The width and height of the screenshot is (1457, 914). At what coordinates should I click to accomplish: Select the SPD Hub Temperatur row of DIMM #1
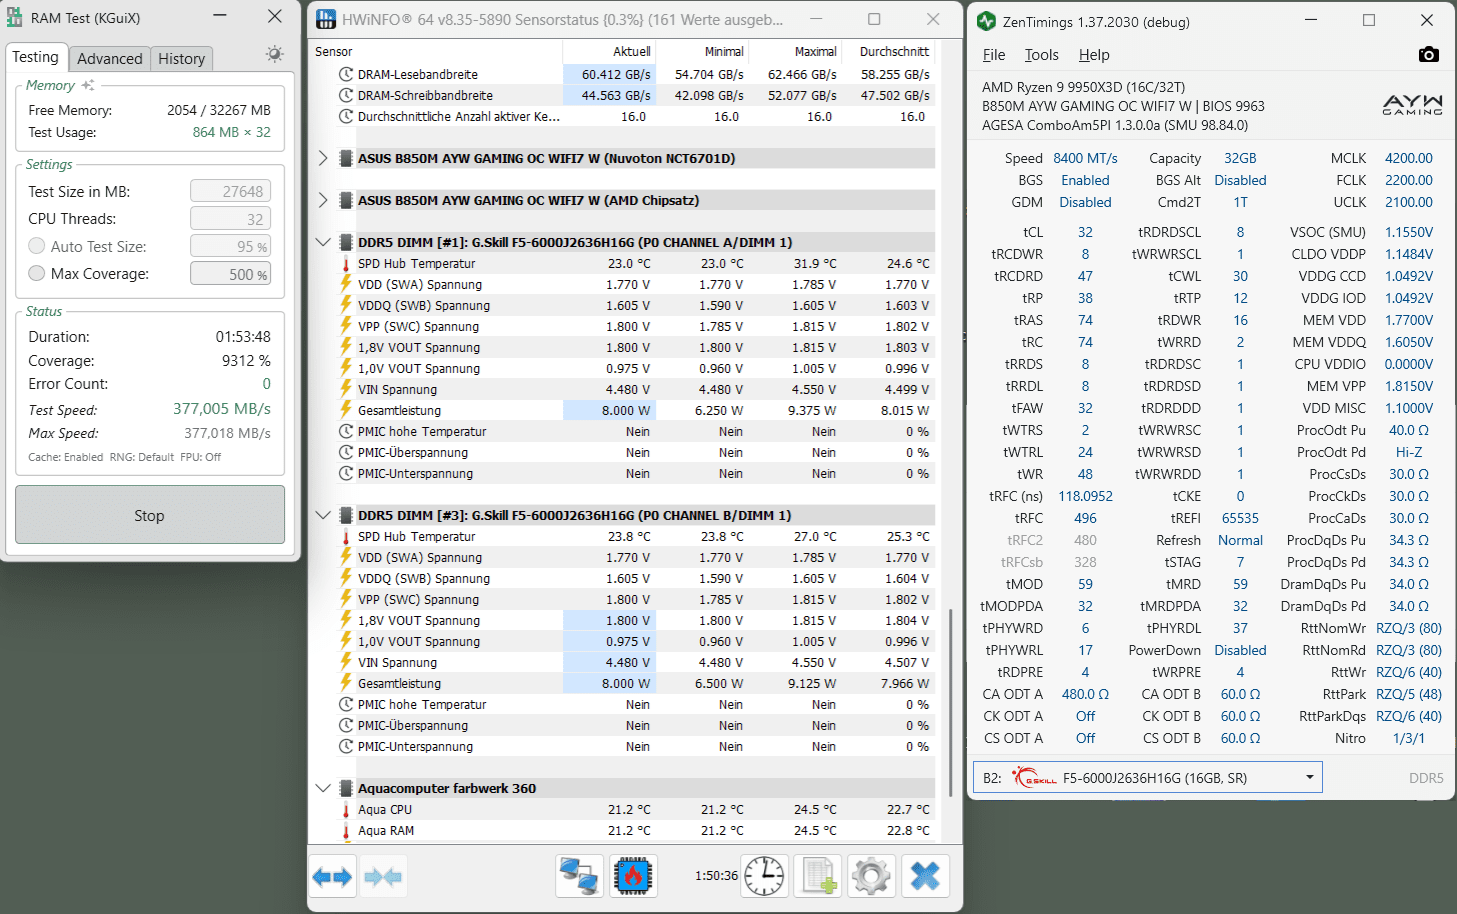click(637, 263)
